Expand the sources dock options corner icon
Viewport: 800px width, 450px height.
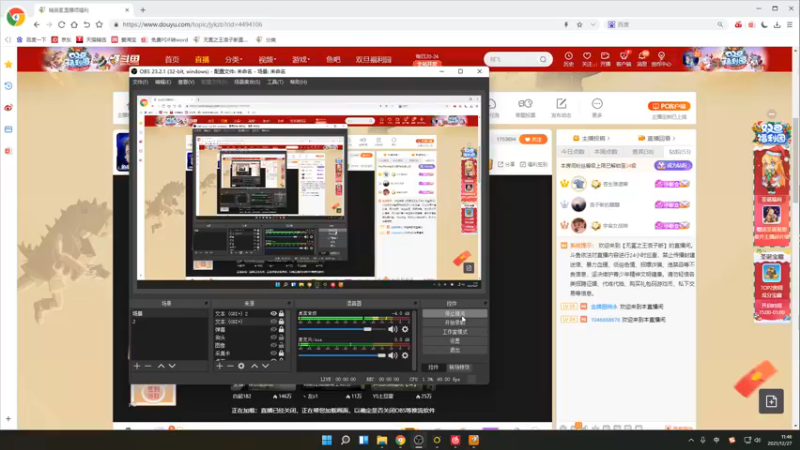[289, 303]
